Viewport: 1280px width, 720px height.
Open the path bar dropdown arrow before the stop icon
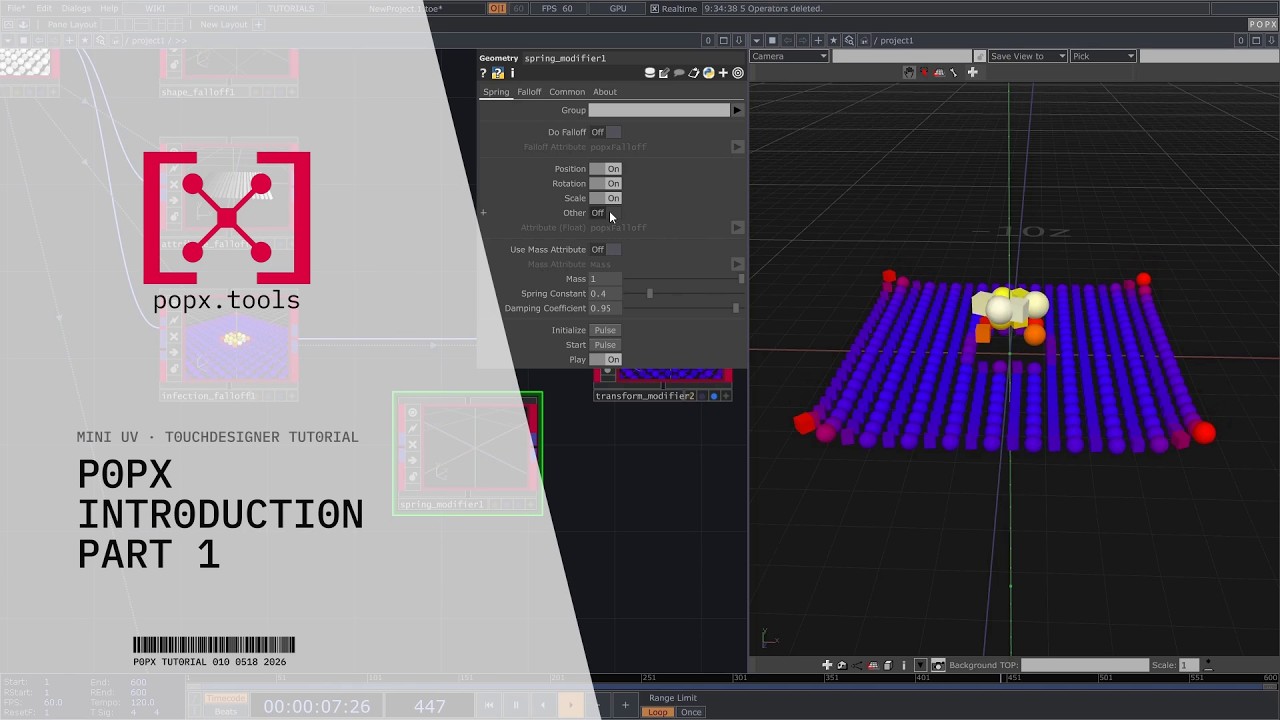pos(757,40)
